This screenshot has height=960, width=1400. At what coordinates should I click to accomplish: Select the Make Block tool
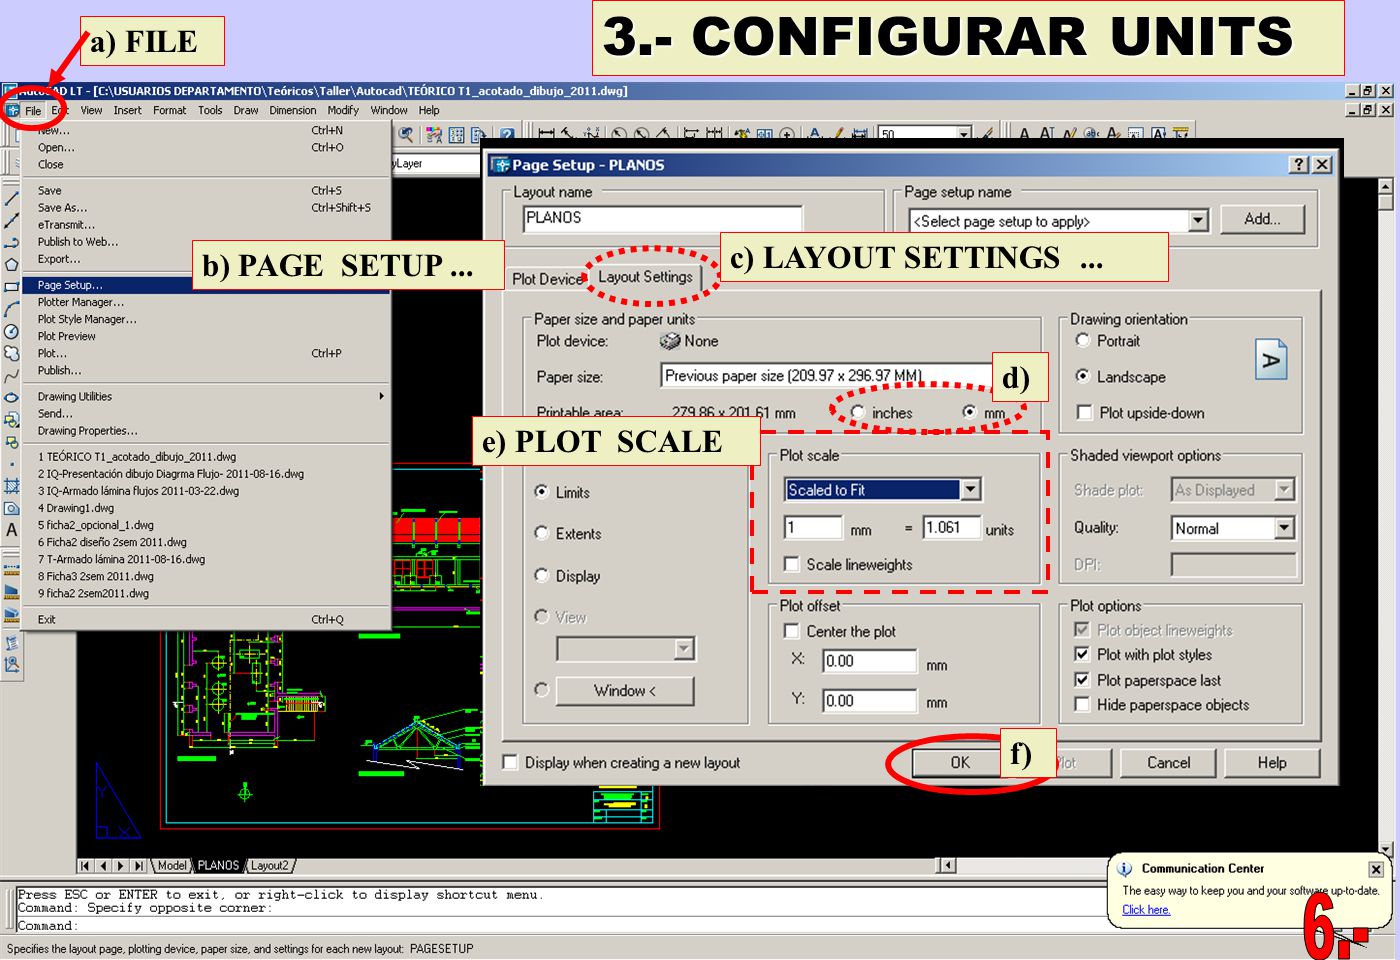11,442
